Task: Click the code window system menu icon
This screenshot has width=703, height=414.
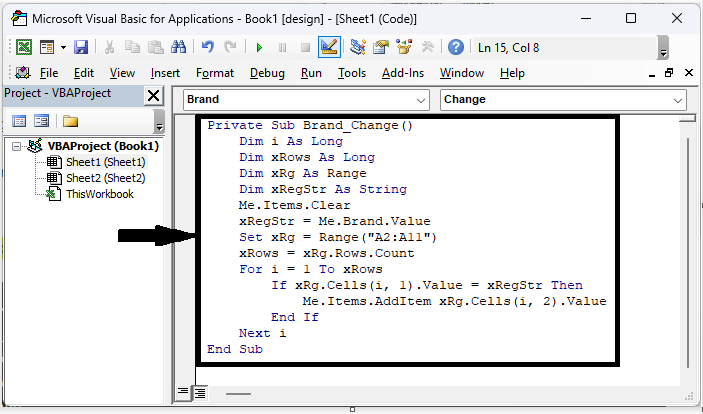Action: pos(22,73)
